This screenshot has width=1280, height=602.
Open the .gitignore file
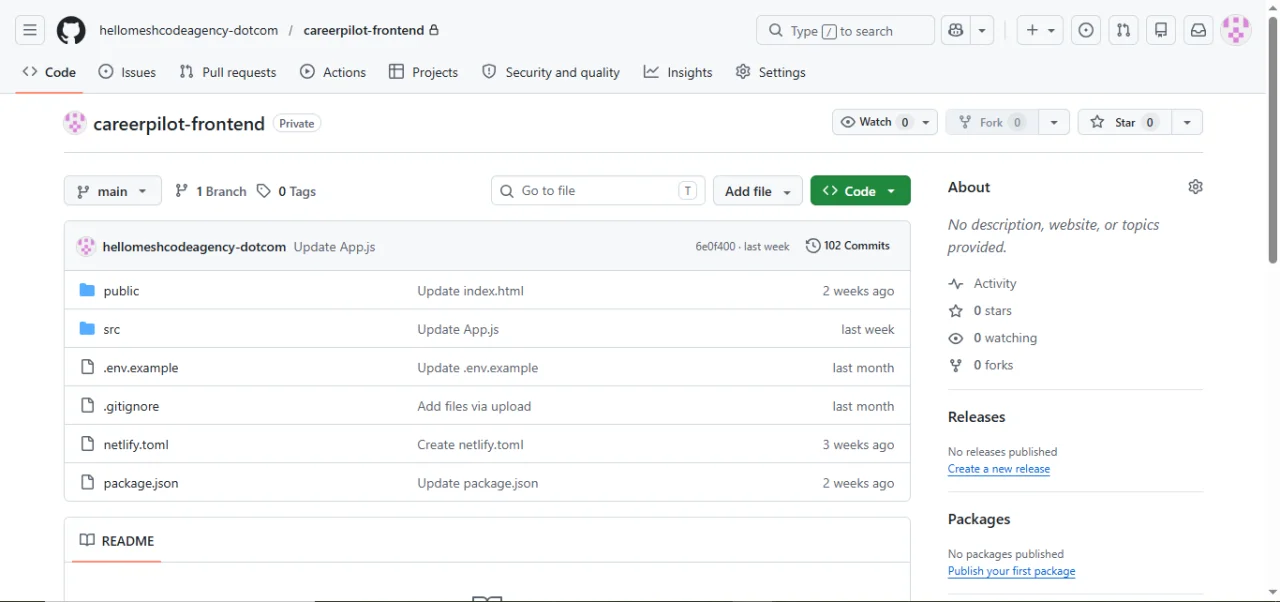pos(131,406)
